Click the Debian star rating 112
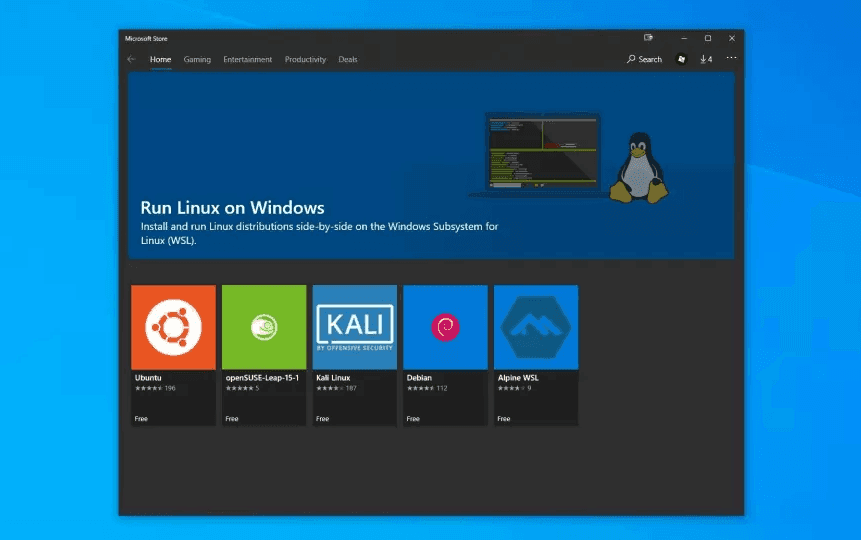Viewport: 861px width, 540px height. pos(427,388)
